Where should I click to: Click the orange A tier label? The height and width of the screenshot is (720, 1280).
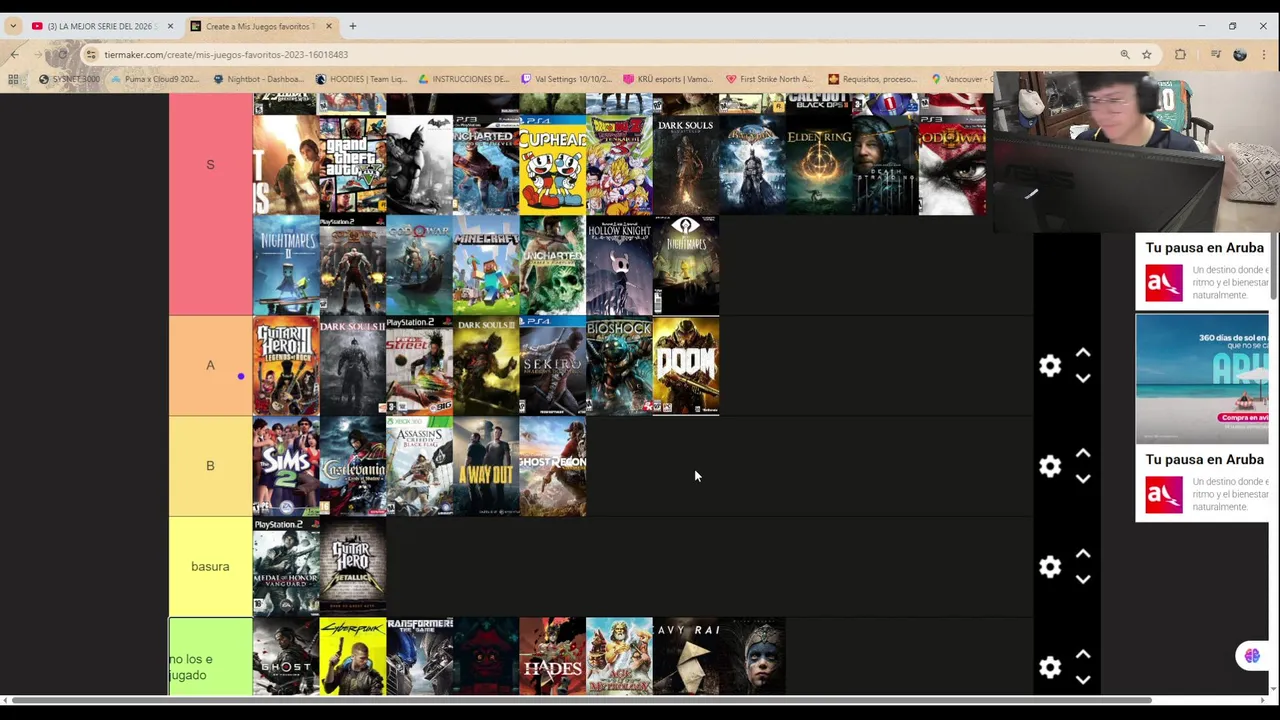210,366
